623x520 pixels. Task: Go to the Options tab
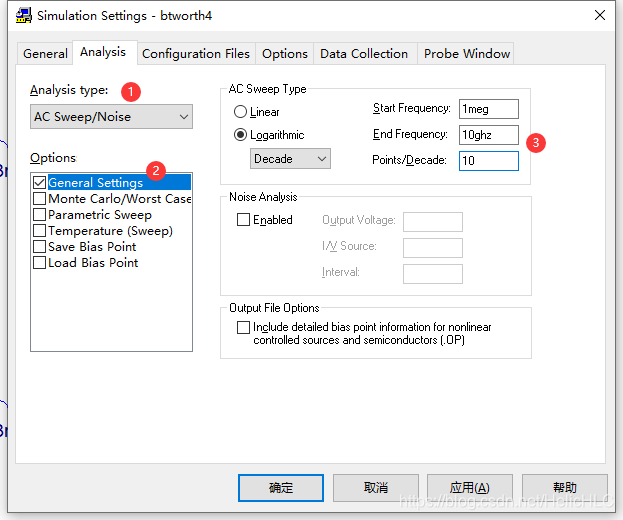click(x=285, y=54)
